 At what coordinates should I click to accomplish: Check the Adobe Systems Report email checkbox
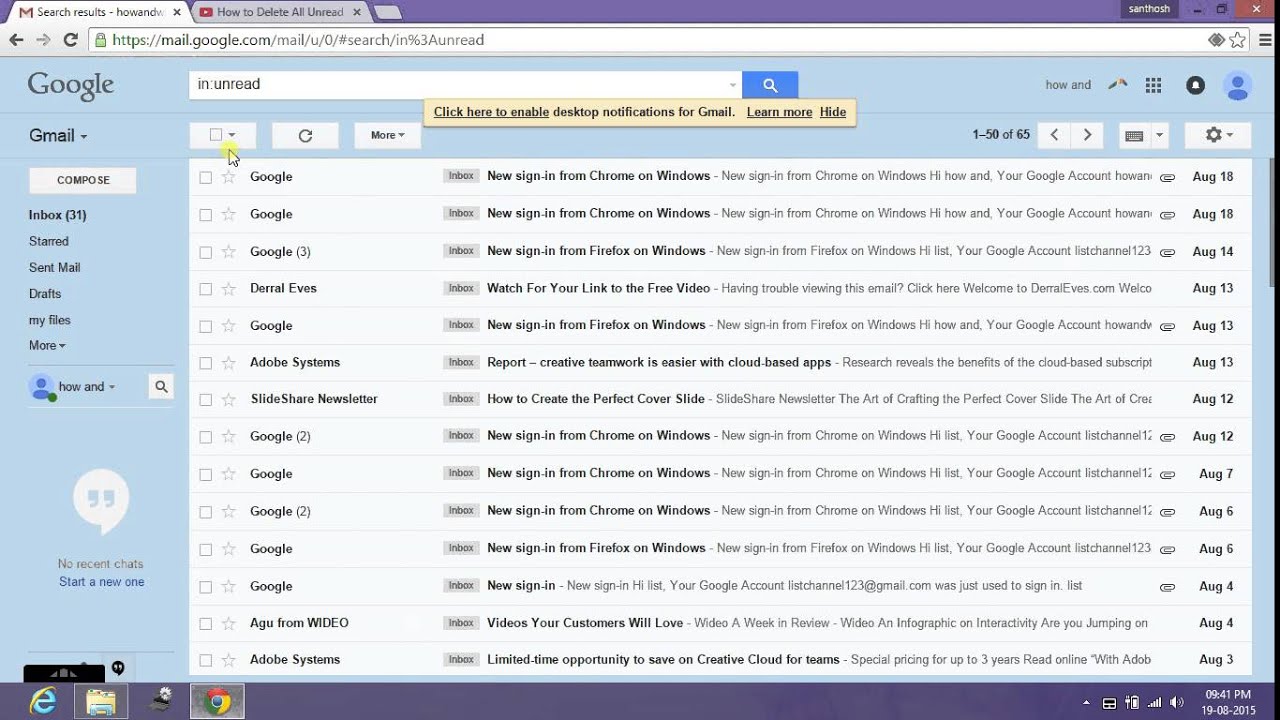pos(205,363)
